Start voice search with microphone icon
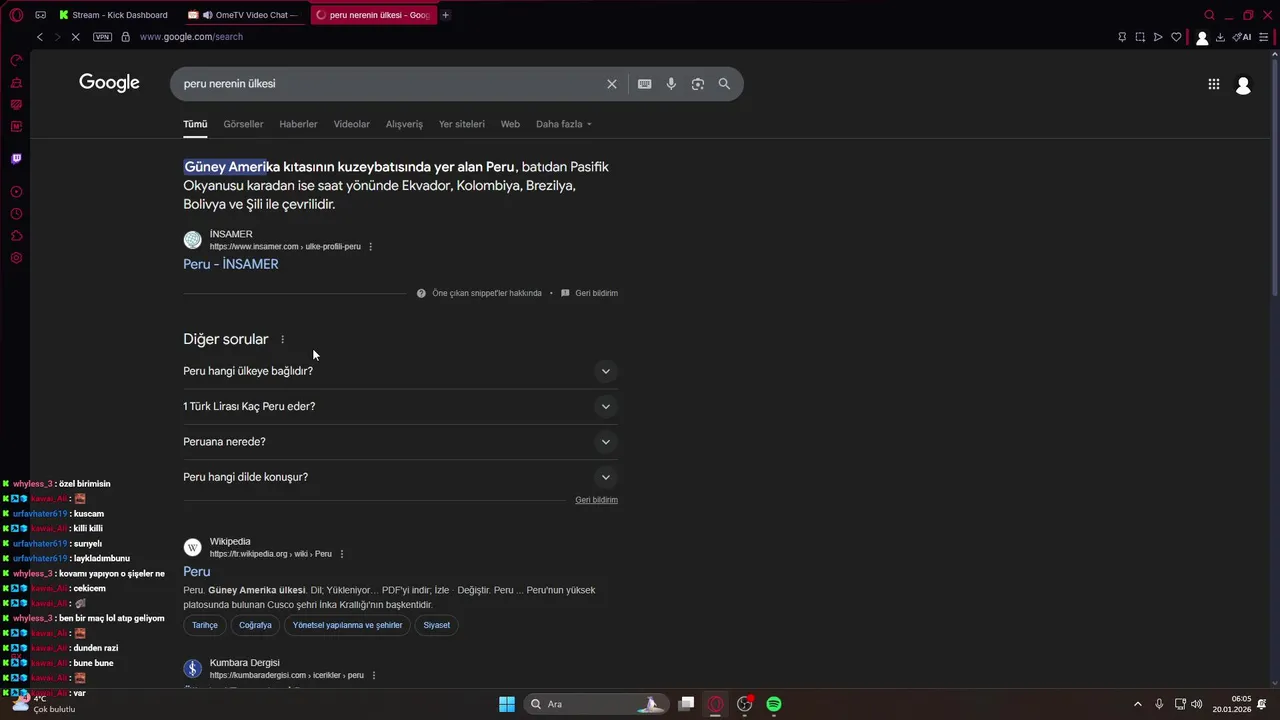The height and width of the screenshot is (720, 1280). [671, 84]
